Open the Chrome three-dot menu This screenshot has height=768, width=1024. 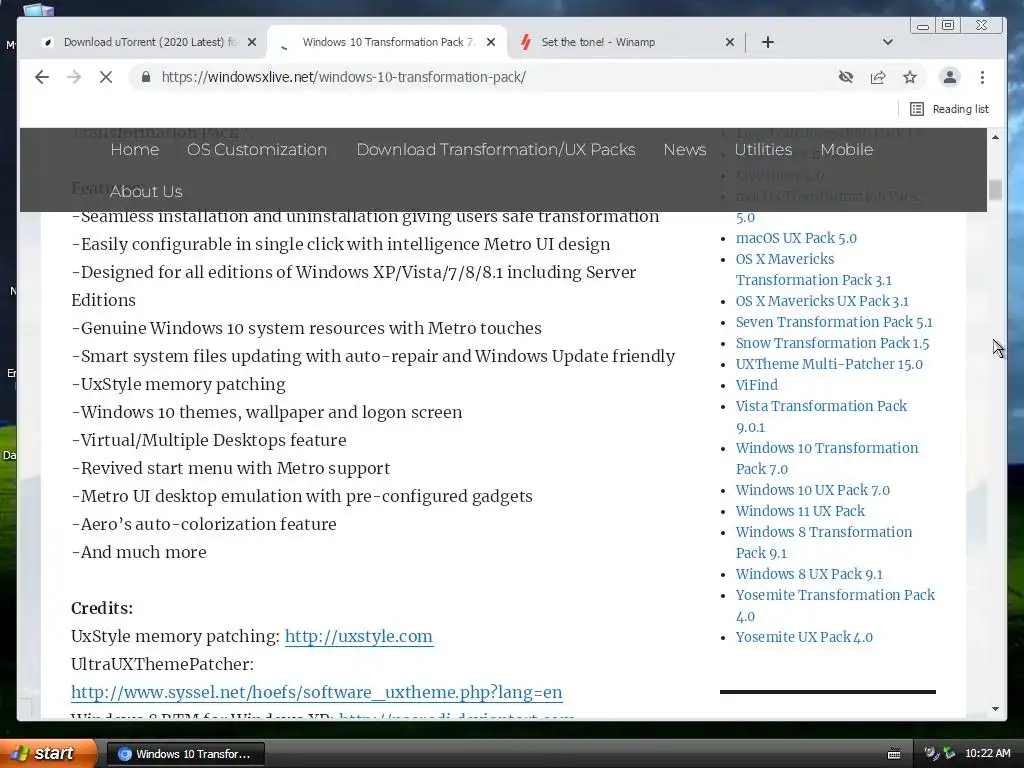982,77
